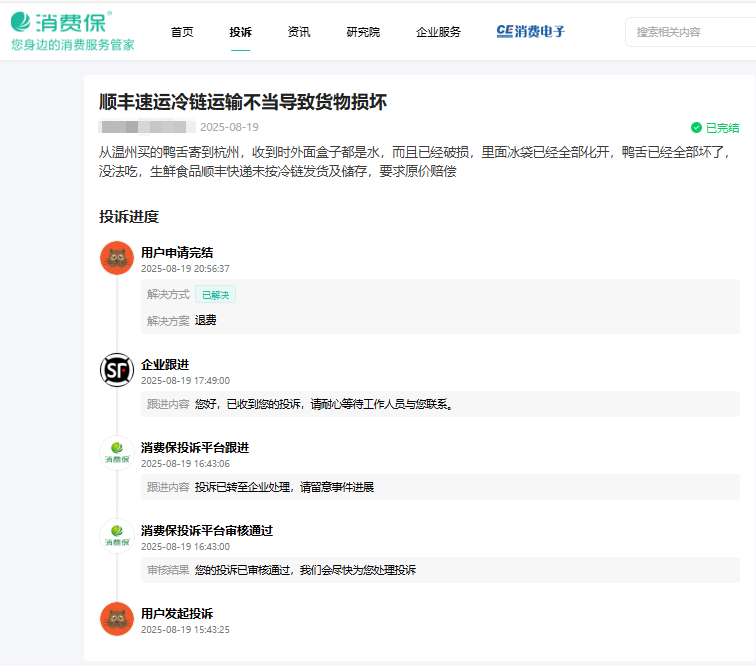Click the 消费保投诉平台审核通过 step title

tap(207, 530)
